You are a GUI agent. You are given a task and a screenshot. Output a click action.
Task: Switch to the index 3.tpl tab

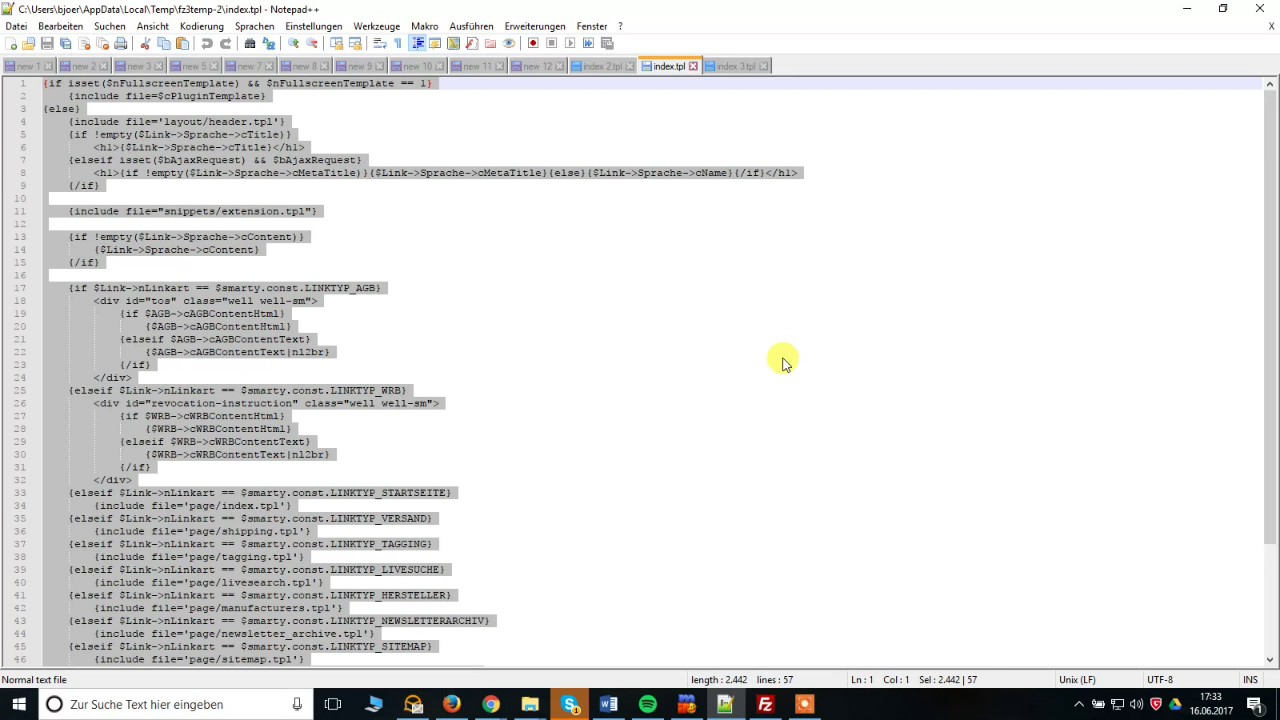(x=736, y=66)
